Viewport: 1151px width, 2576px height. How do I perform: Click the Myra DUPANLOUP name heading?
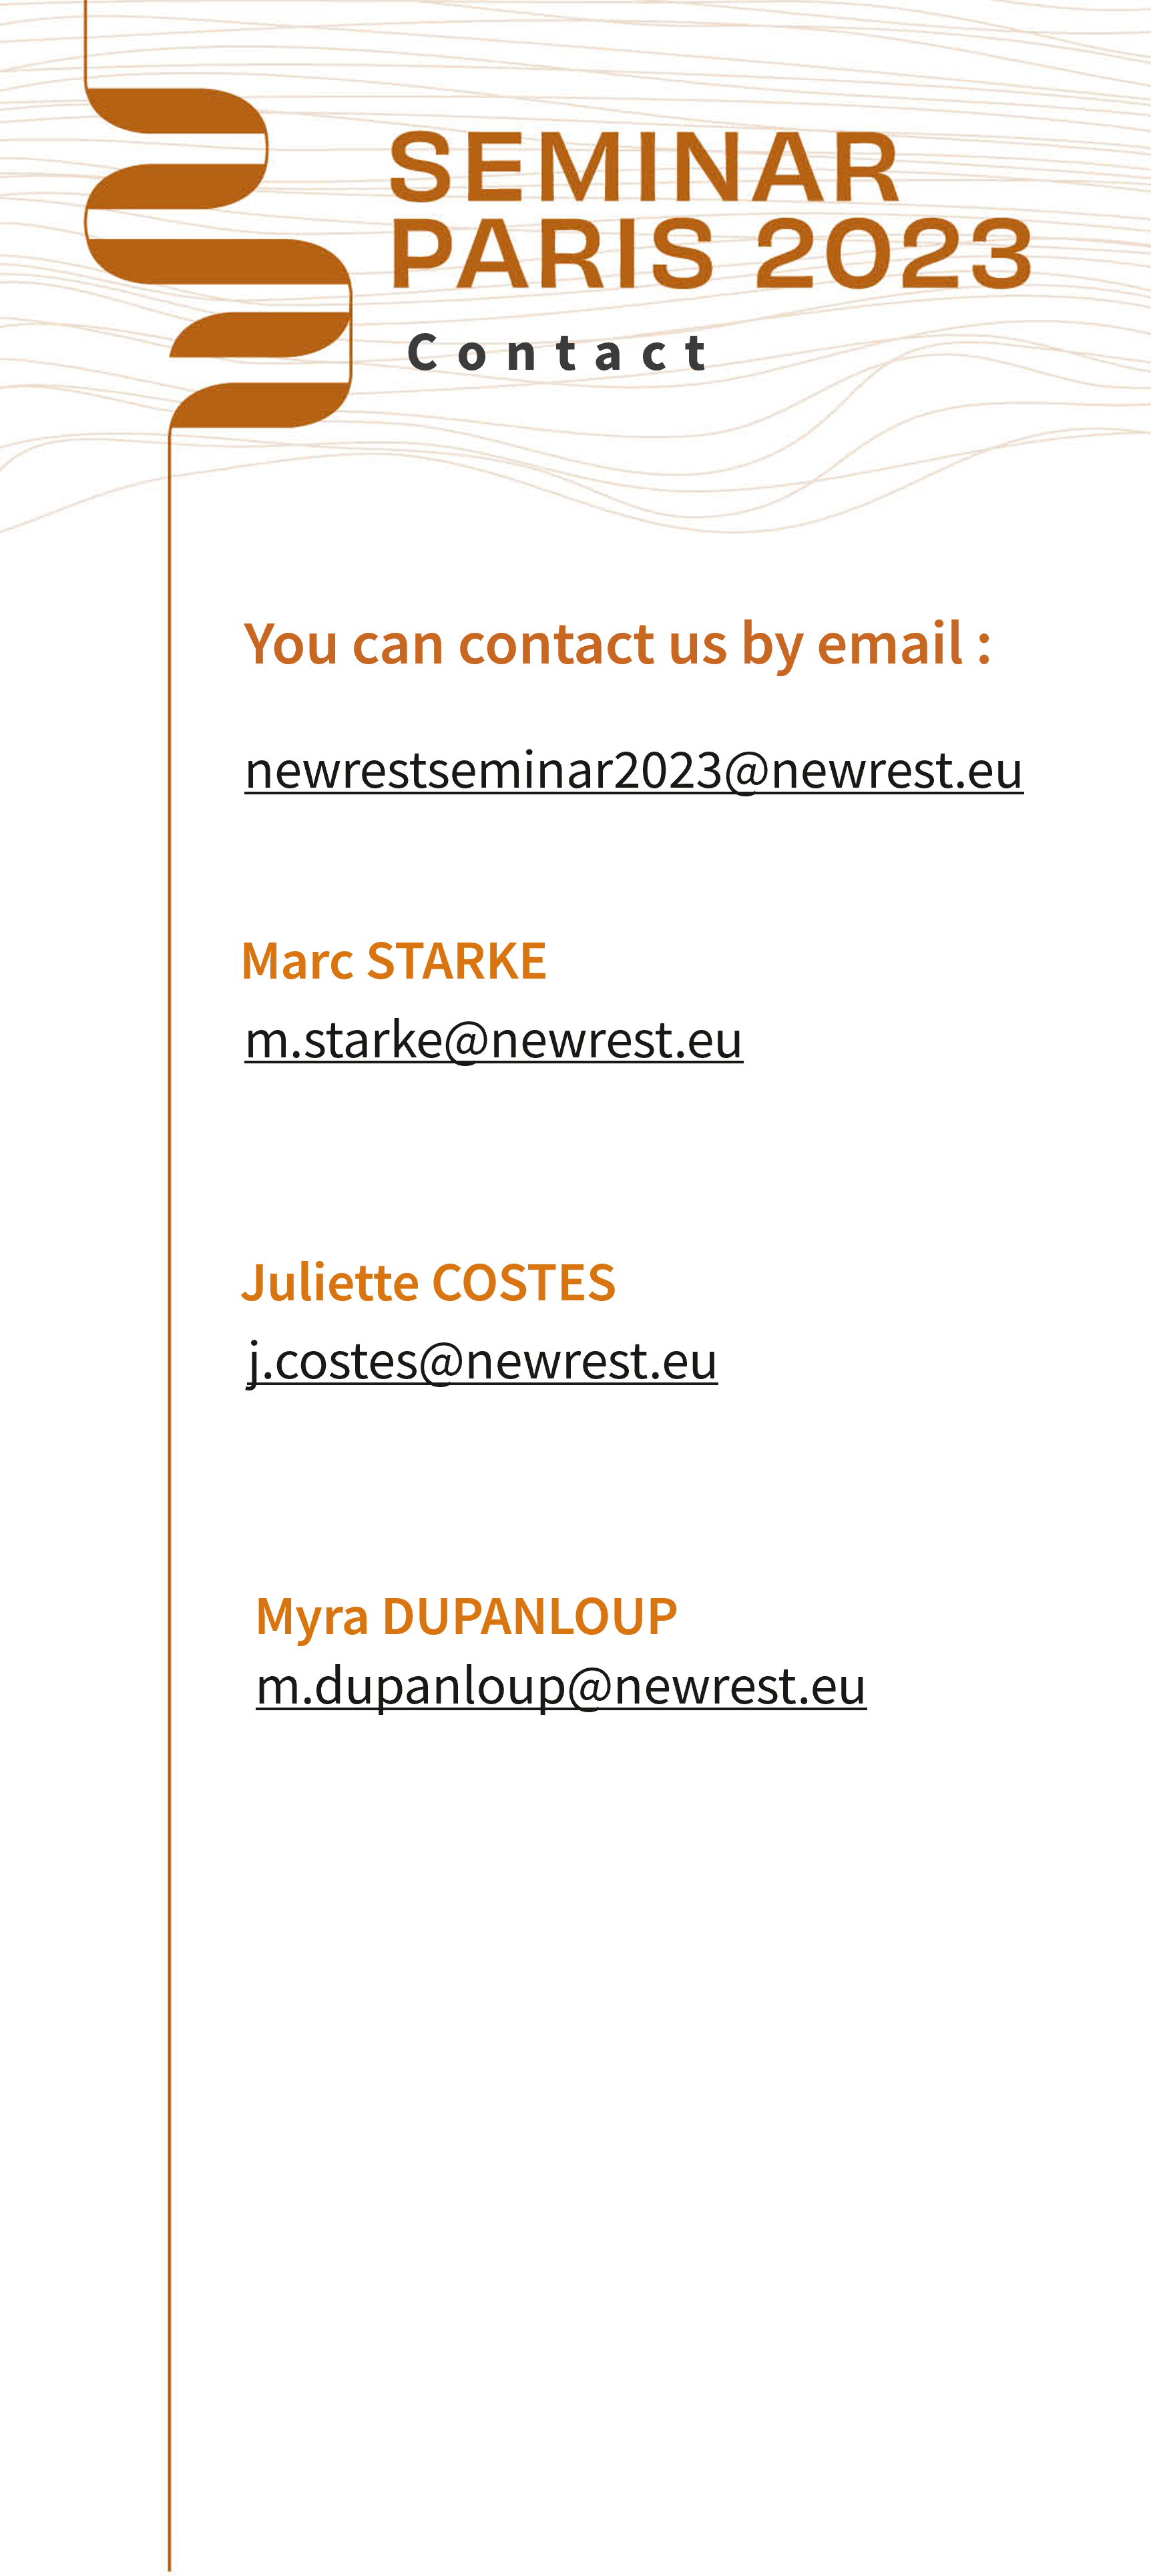[466, 1616]
